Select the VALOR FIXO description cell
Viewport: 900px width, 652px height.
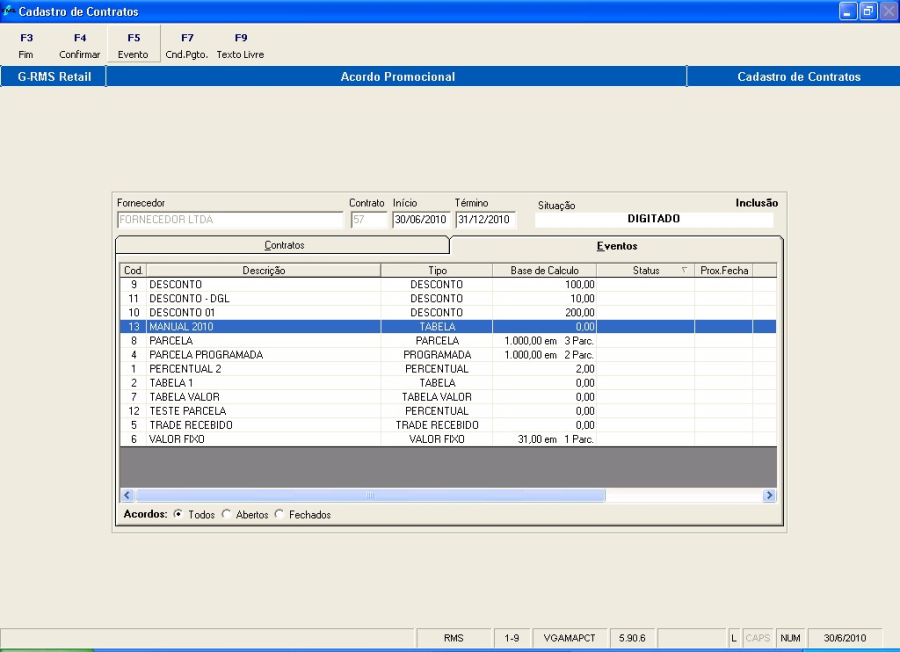263,439
